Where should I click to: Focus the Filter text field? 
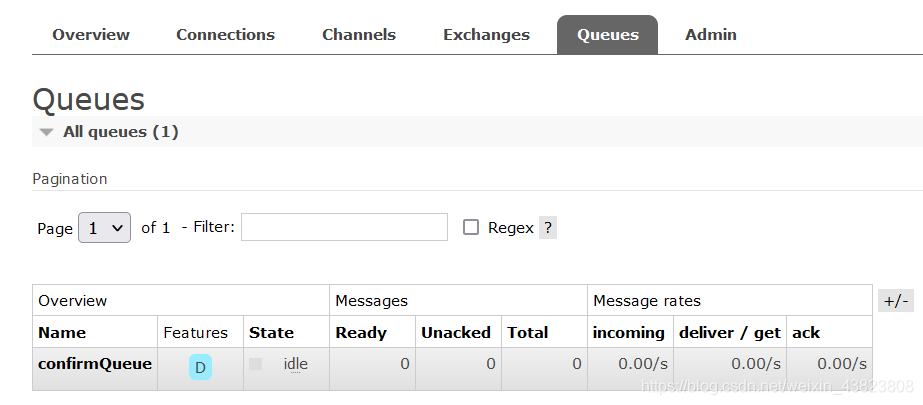[344, 227]
